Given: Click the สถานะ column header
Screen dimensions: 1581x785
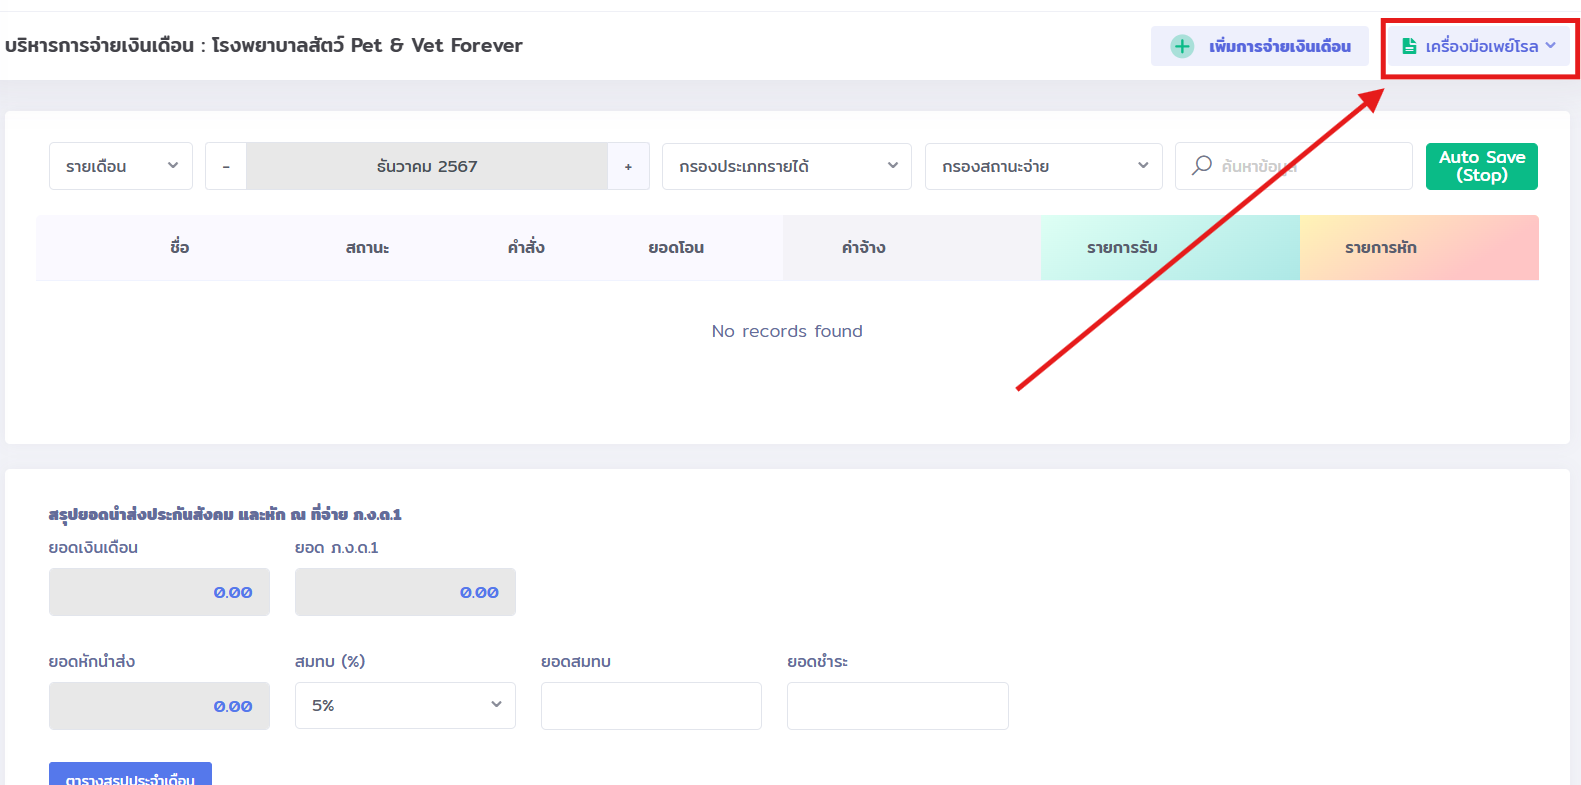Looking at the screenshot, I should pos(367,247).
